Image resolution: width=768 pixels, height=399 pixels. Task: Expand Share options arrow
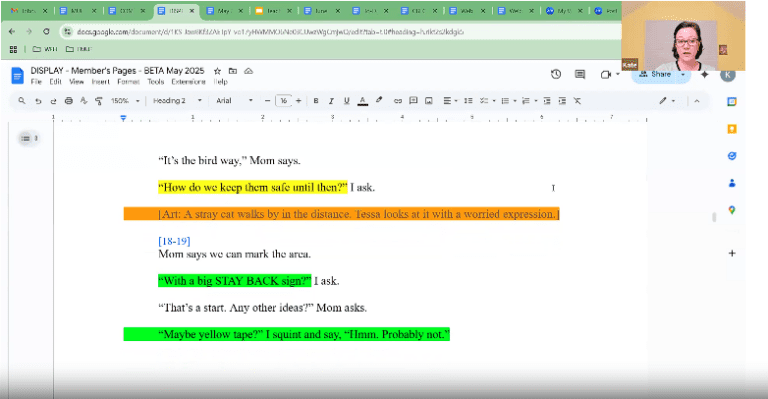coord(683,74)
